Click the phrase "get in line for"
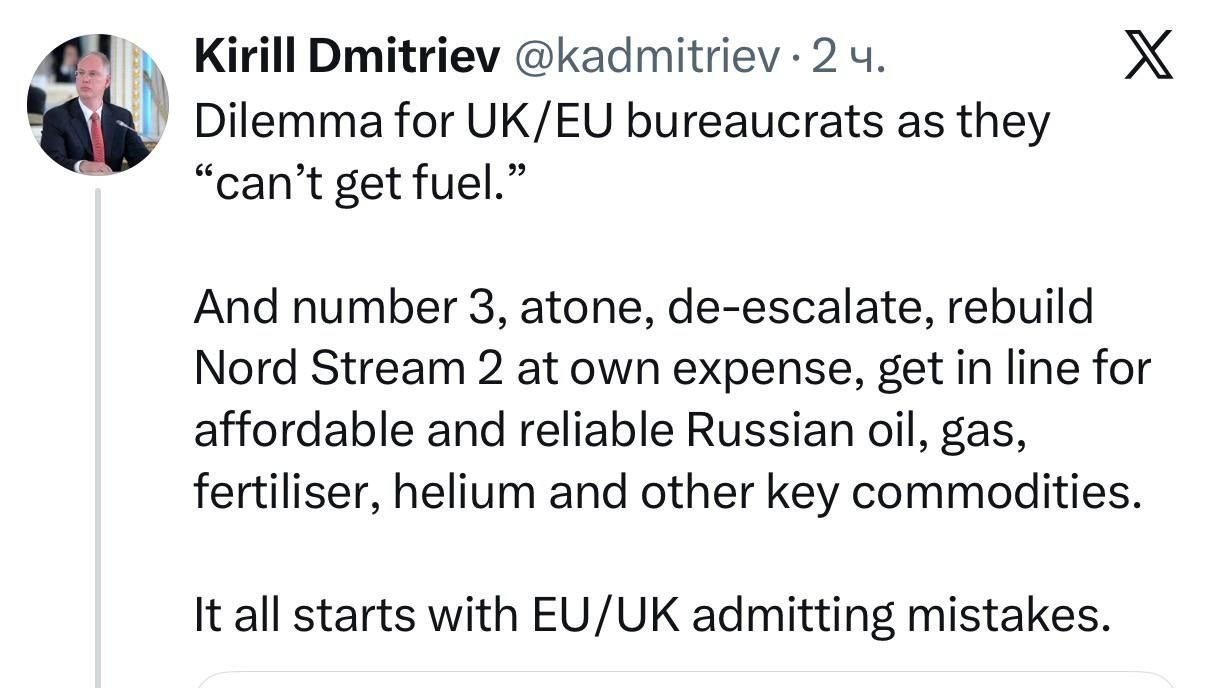Screen dimensions: 1206x688 click(1014, 369)
